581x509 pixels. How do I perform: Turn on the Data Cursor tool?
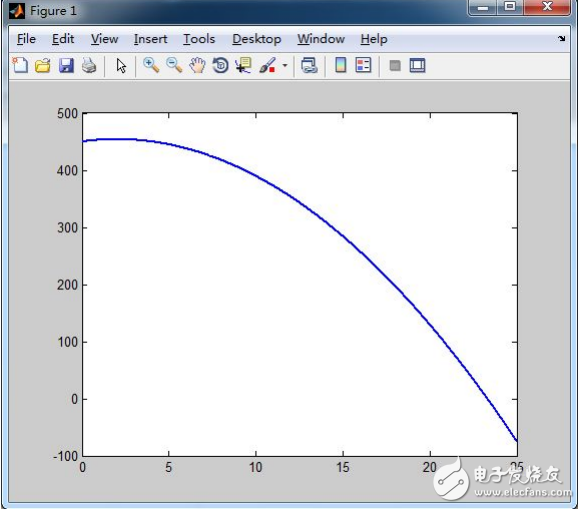(x=243, y=66)
